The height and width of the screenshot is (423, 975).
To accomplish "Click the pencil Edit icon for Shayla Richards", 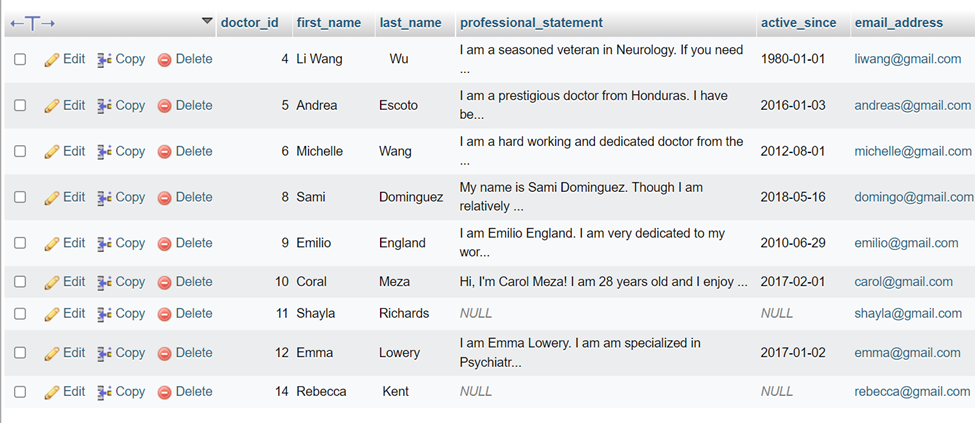I will pyautogui.click(x=52, y=314).
